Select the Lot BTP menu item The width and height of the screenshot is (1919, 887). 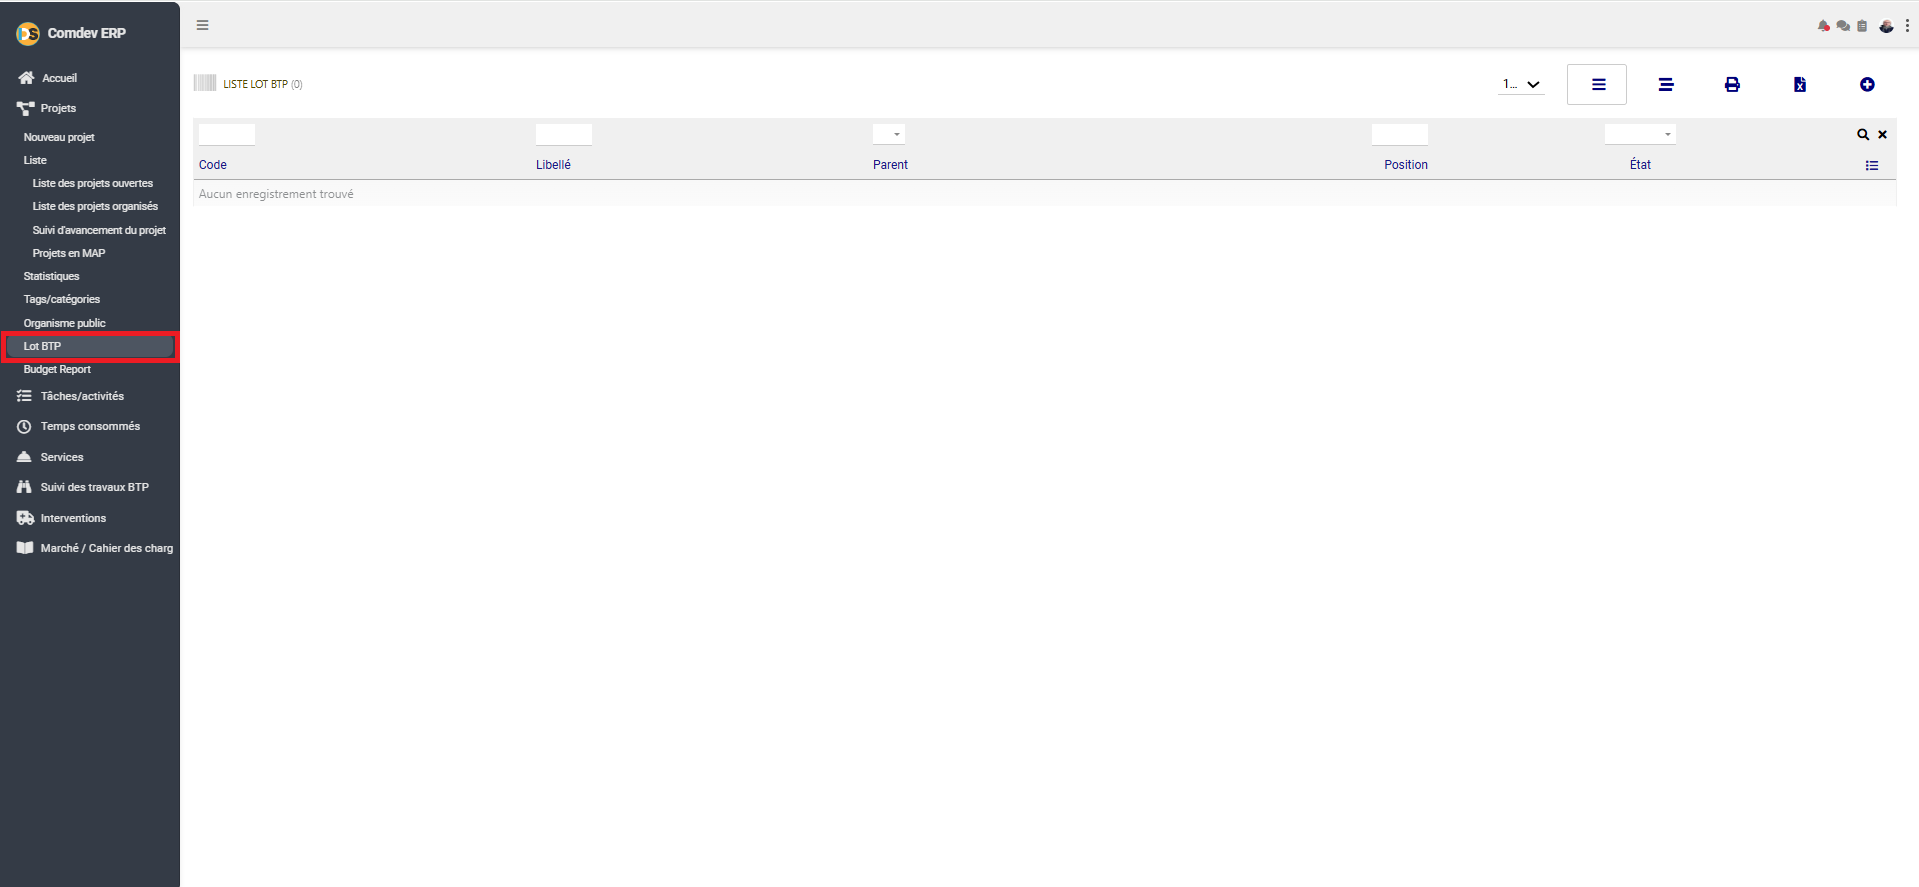coord(90,346)
